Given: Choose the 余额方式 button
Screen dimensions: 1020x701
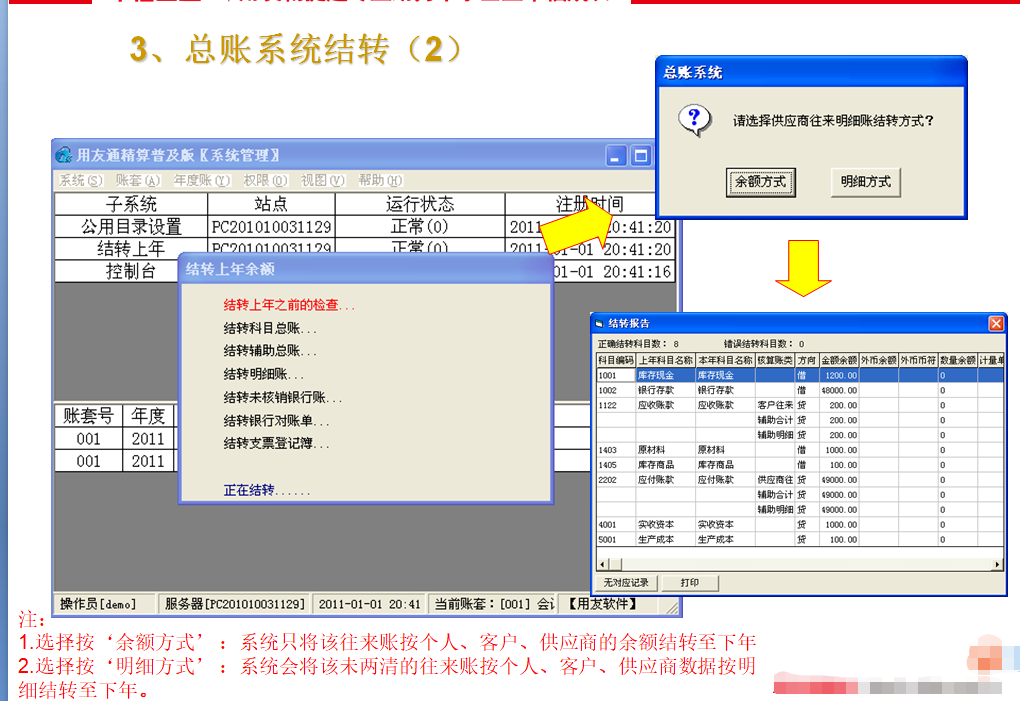Looking at the screenshot, I should tap(760, 182).
